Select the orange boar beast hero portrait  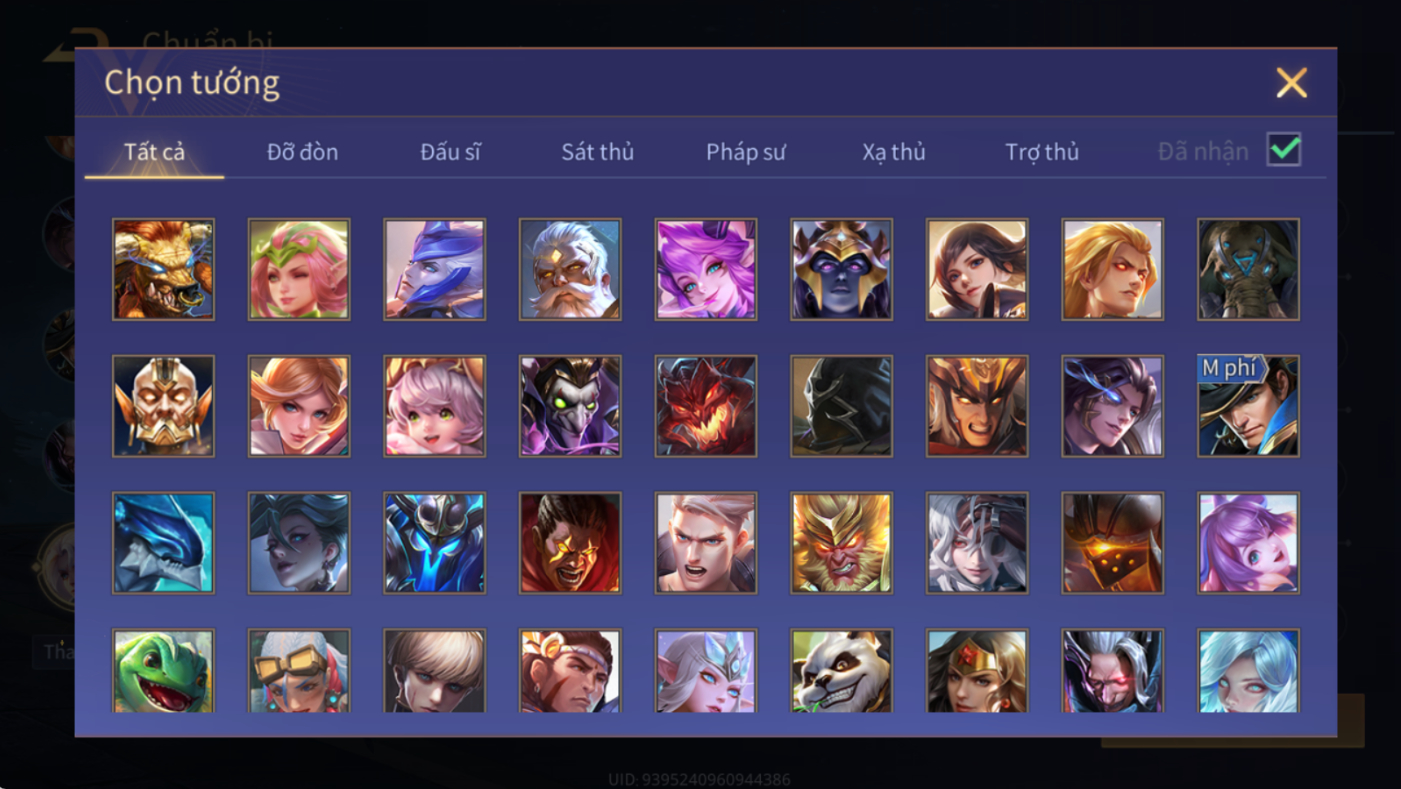click(163, 270)
